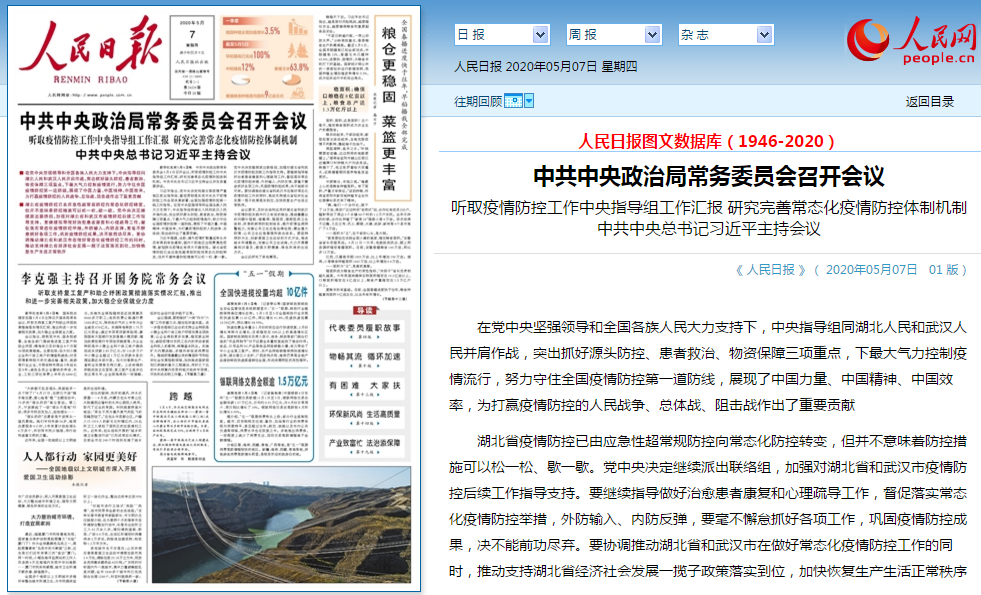Select the article 人人都行动 家园更美好
The height and width of the screenshot is (595, 981).
80,456
